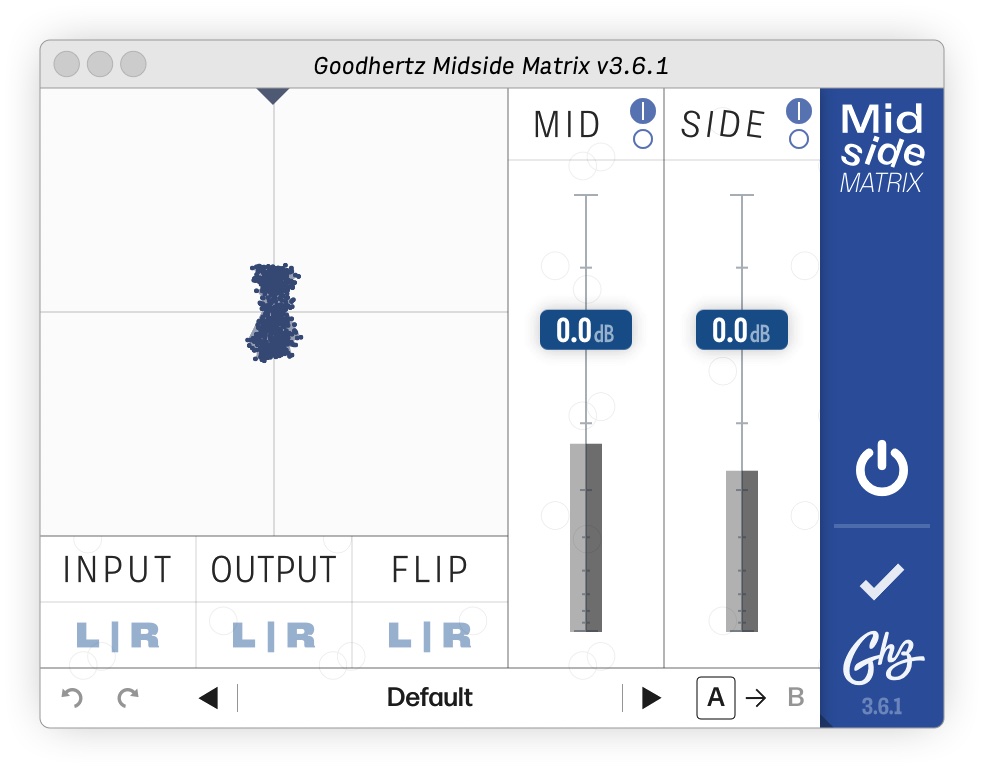Screen dimensions: 984x768
Task: Toggle the OUTPUT L|R control
Action: point(273,635)
